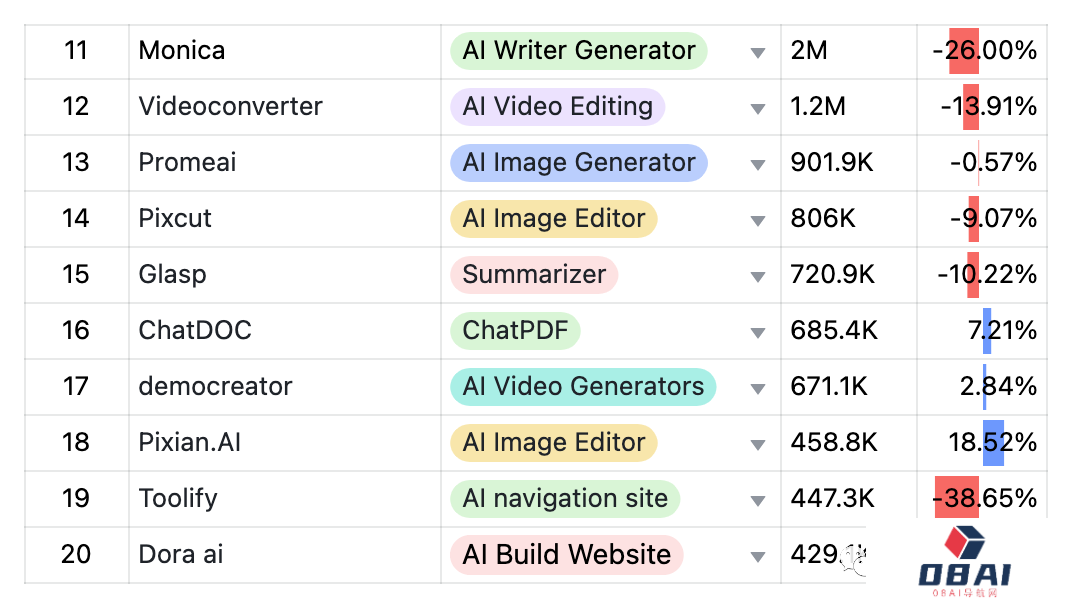Screen dimensions: 1072x608
Task: Click row number 17 cell
Action: tap(76, 387)
